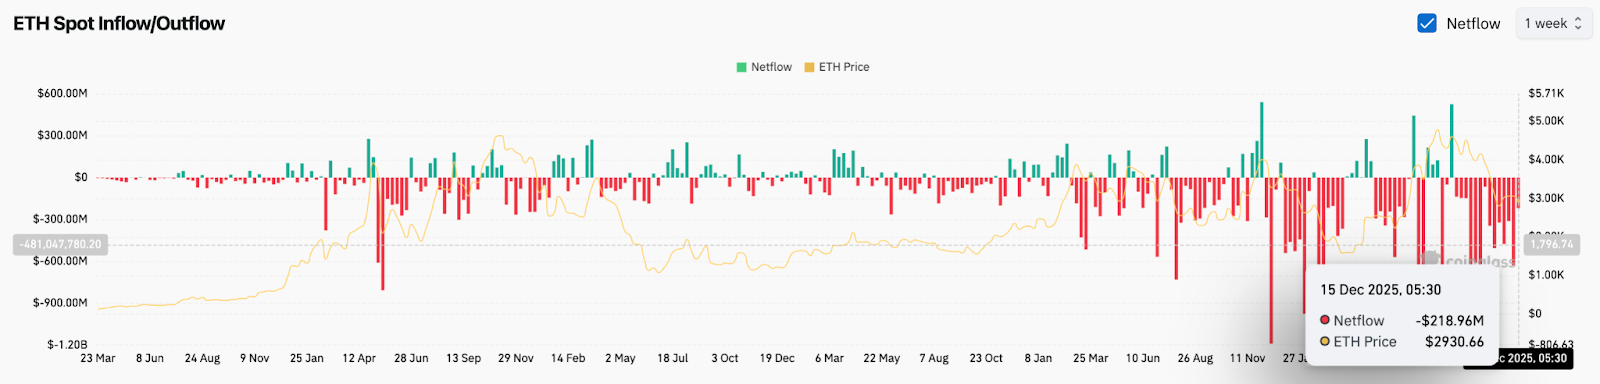The image size is (1600, 384).
Task: Click the $-900.00M y-axis label
Action: (x=60, y=303)
